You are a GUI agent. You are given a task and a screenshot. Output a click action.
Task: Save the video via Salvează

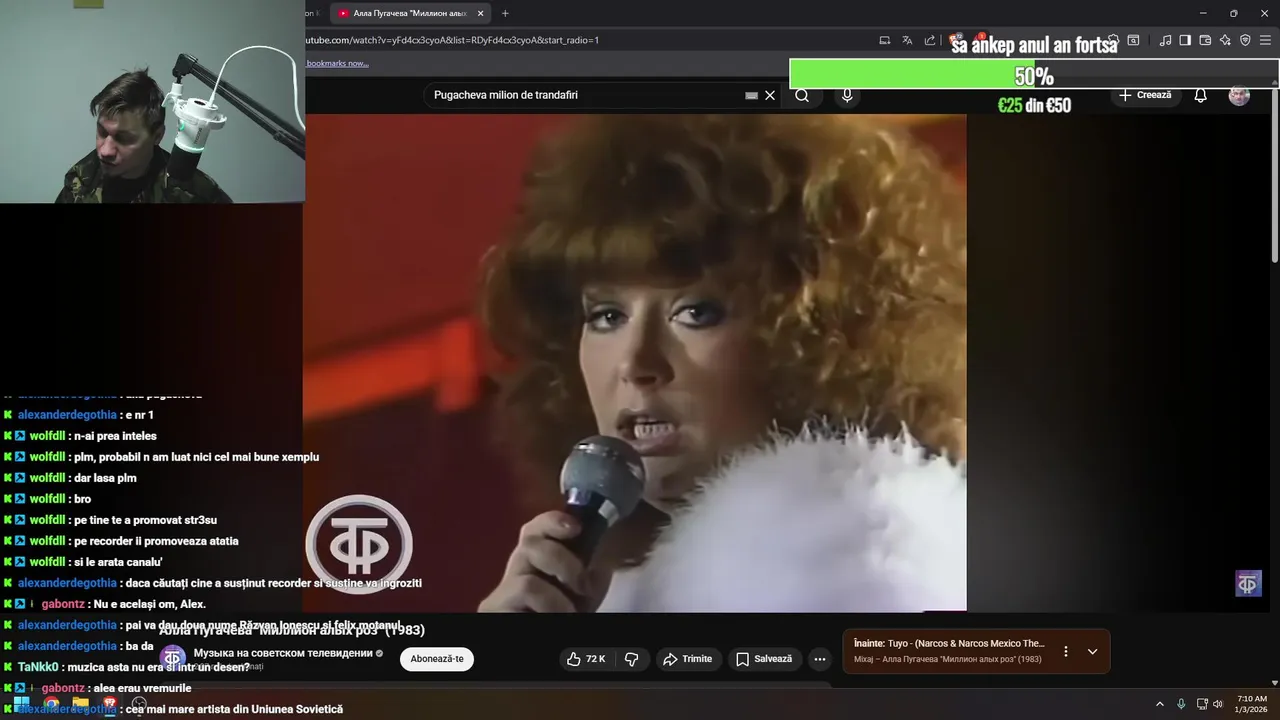(x=765, y=659)
